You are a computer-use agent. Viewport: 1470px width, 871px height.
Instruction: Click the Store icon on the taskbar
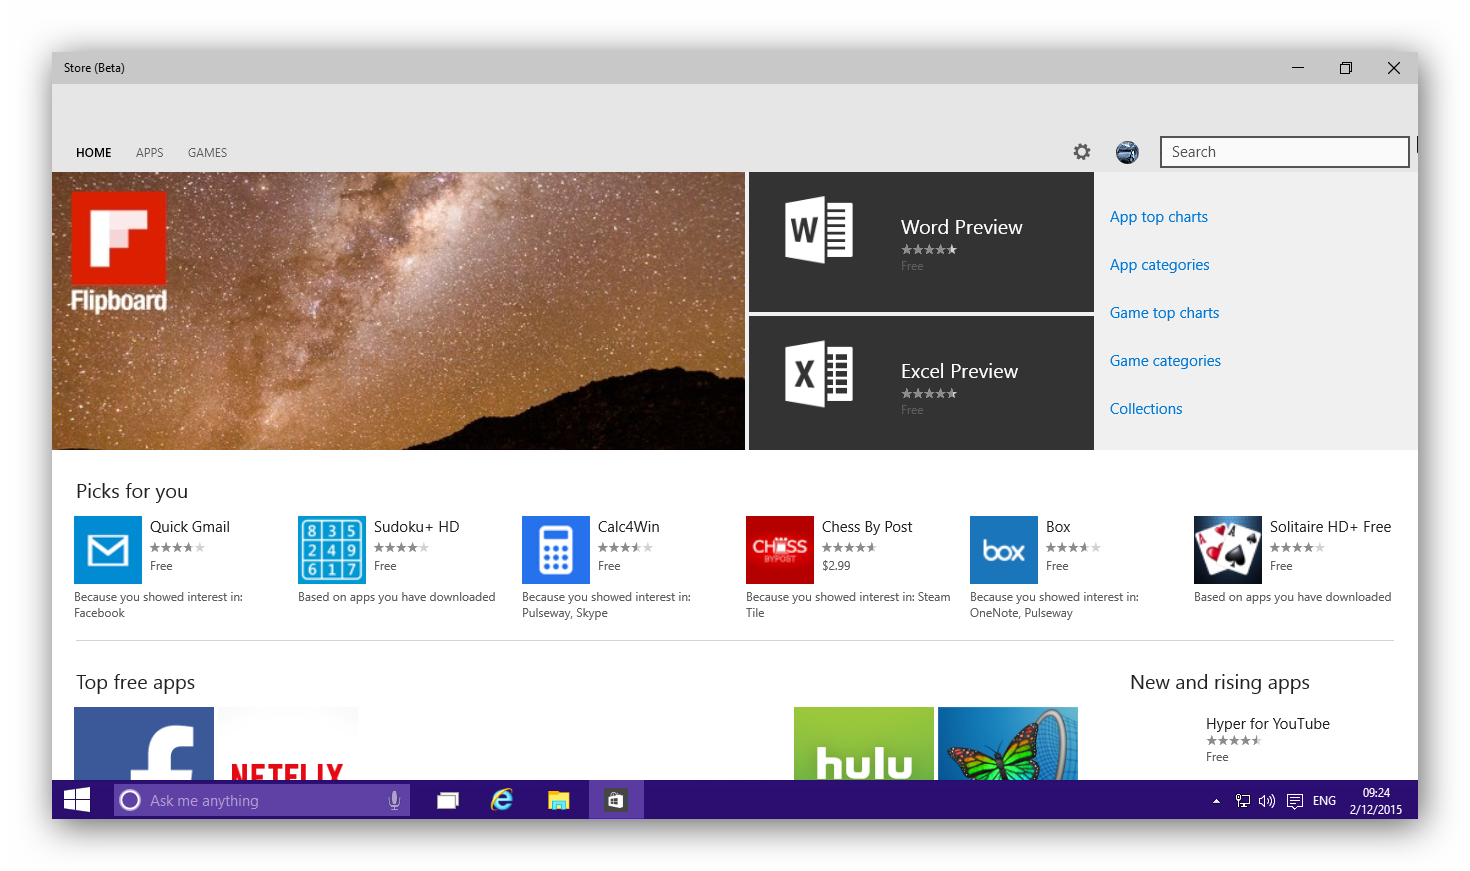click(616, 800)
